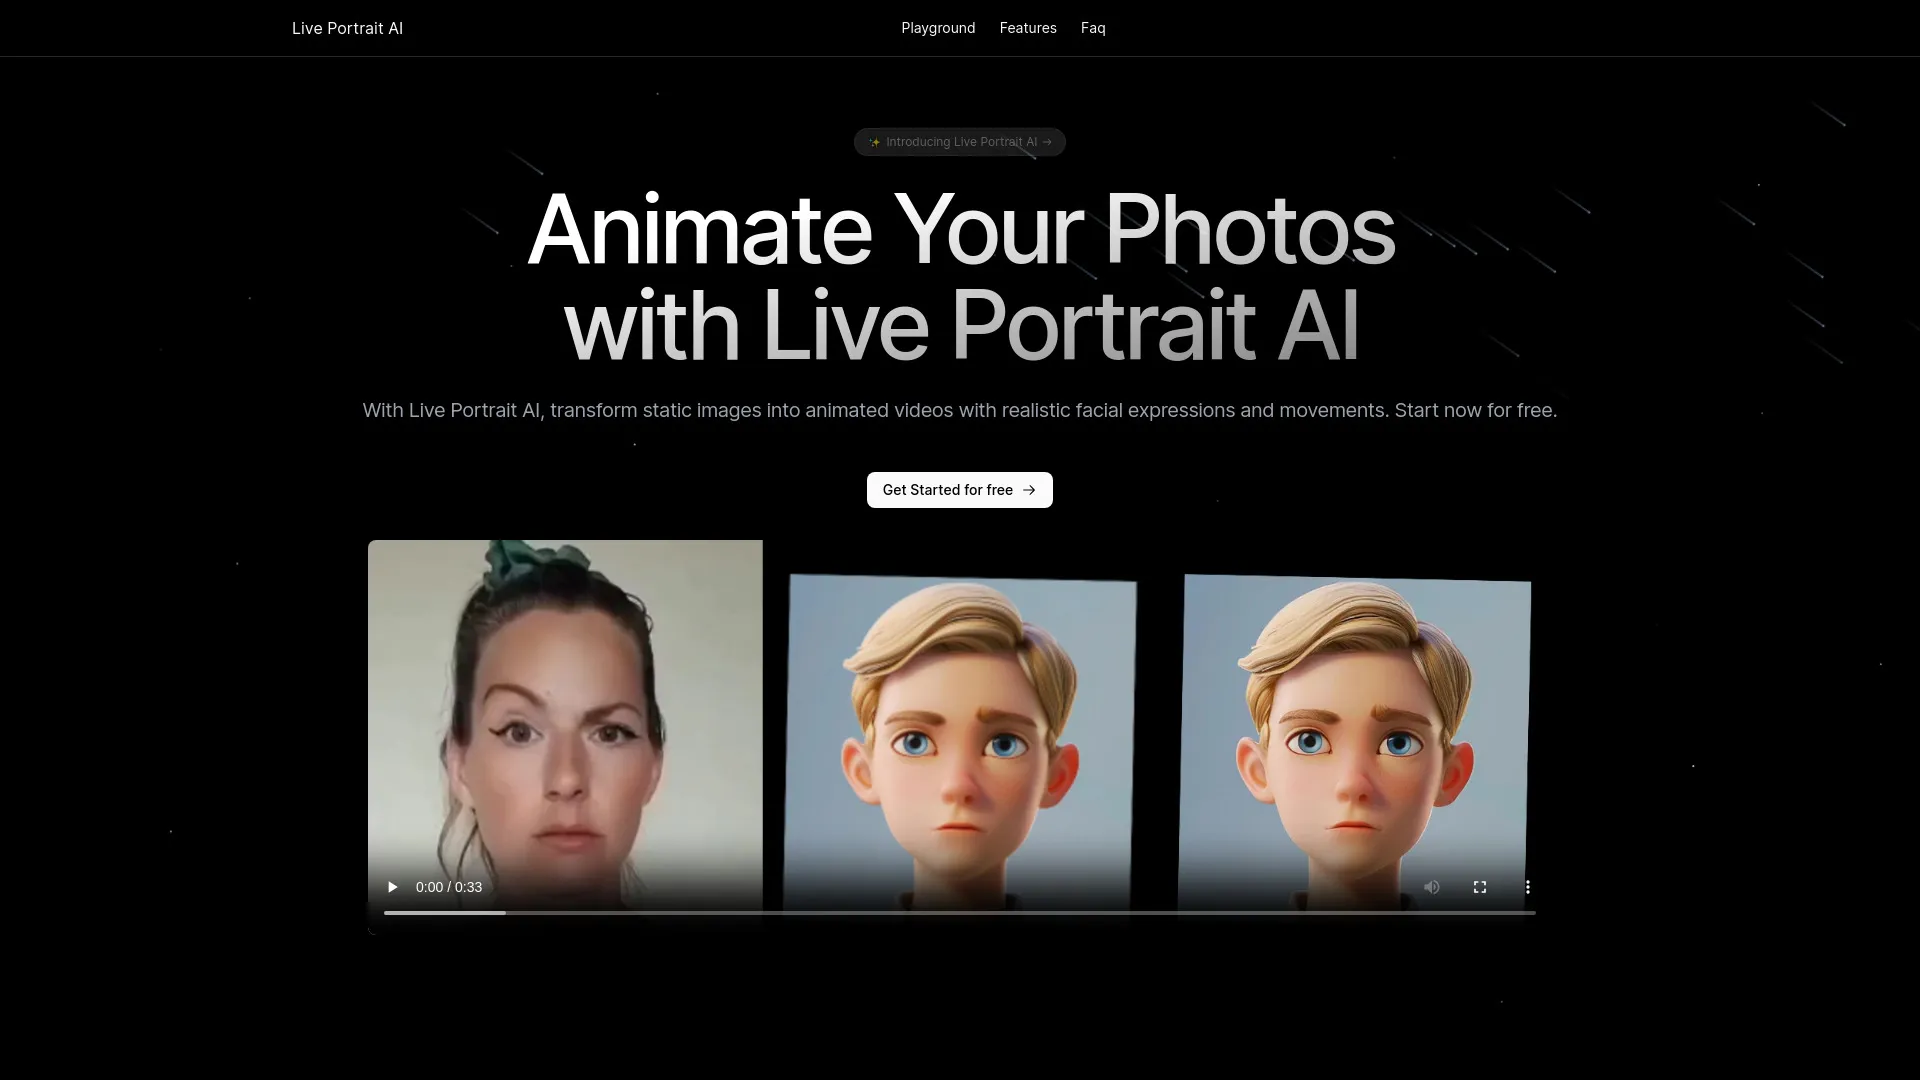1920x1080 pixels.
Task: Click the 0:00 / 0:33 time display
Action: coord(449,887)
